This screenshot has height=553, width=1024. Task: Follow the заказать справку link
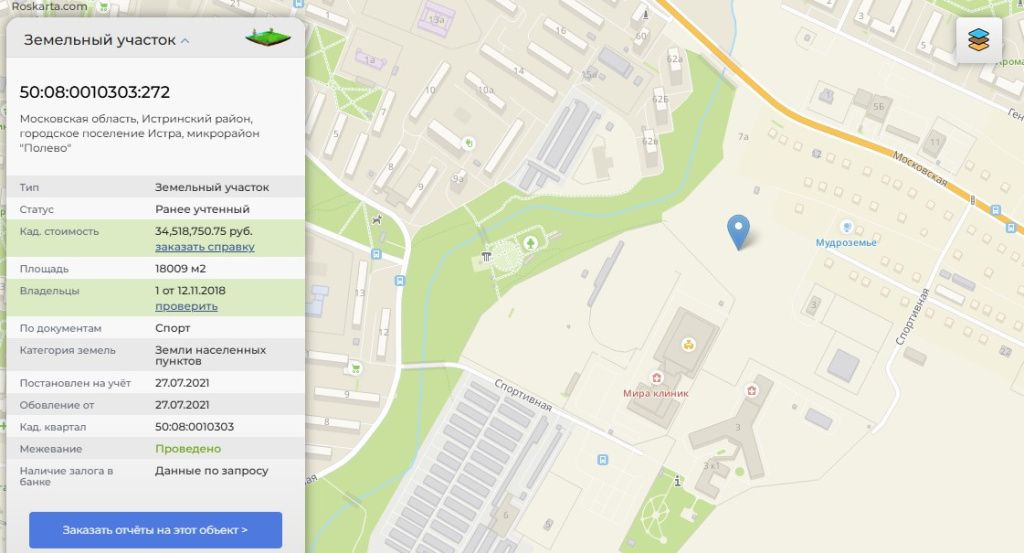(204, 247)
